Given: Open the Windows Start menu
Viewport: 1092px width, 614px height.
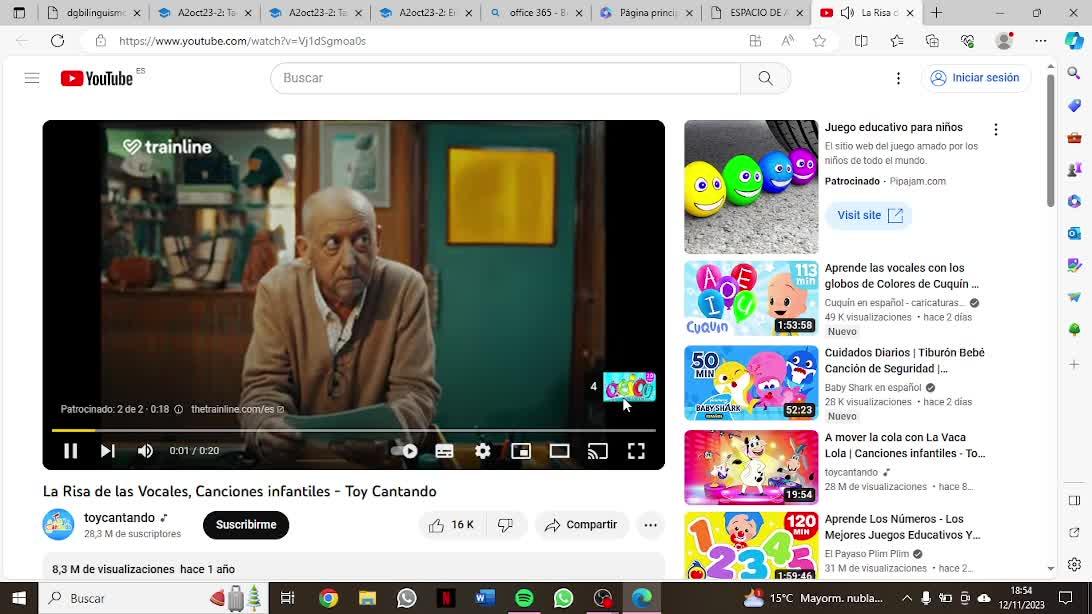Looking at the screenshot, I should coord(19,598).
